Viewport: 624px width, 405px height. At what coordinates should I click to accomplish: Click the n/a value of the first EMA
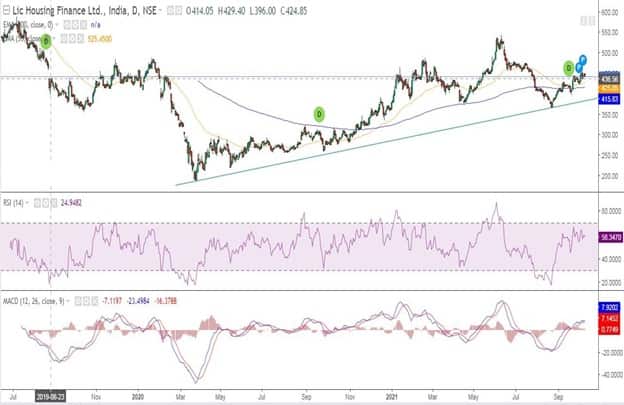[x=96, y=25]
